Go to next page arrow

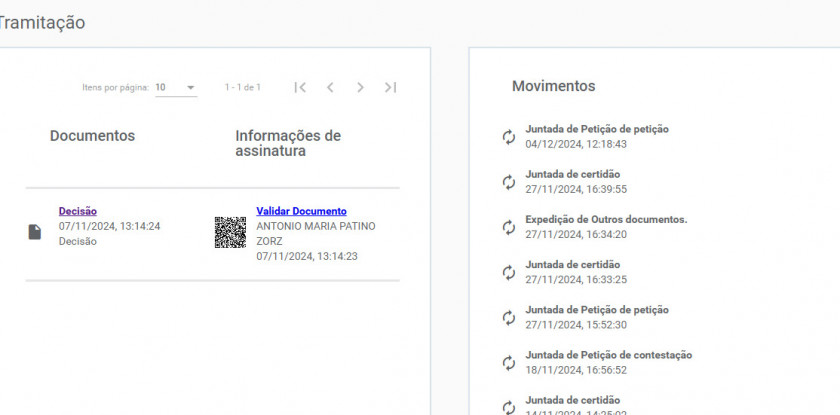pos(360,88)
